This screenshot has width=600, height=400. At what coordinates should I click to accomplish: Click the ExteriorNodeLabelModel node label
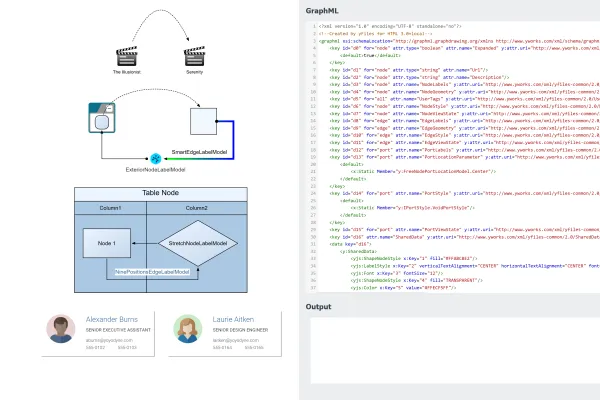[155, 170]
